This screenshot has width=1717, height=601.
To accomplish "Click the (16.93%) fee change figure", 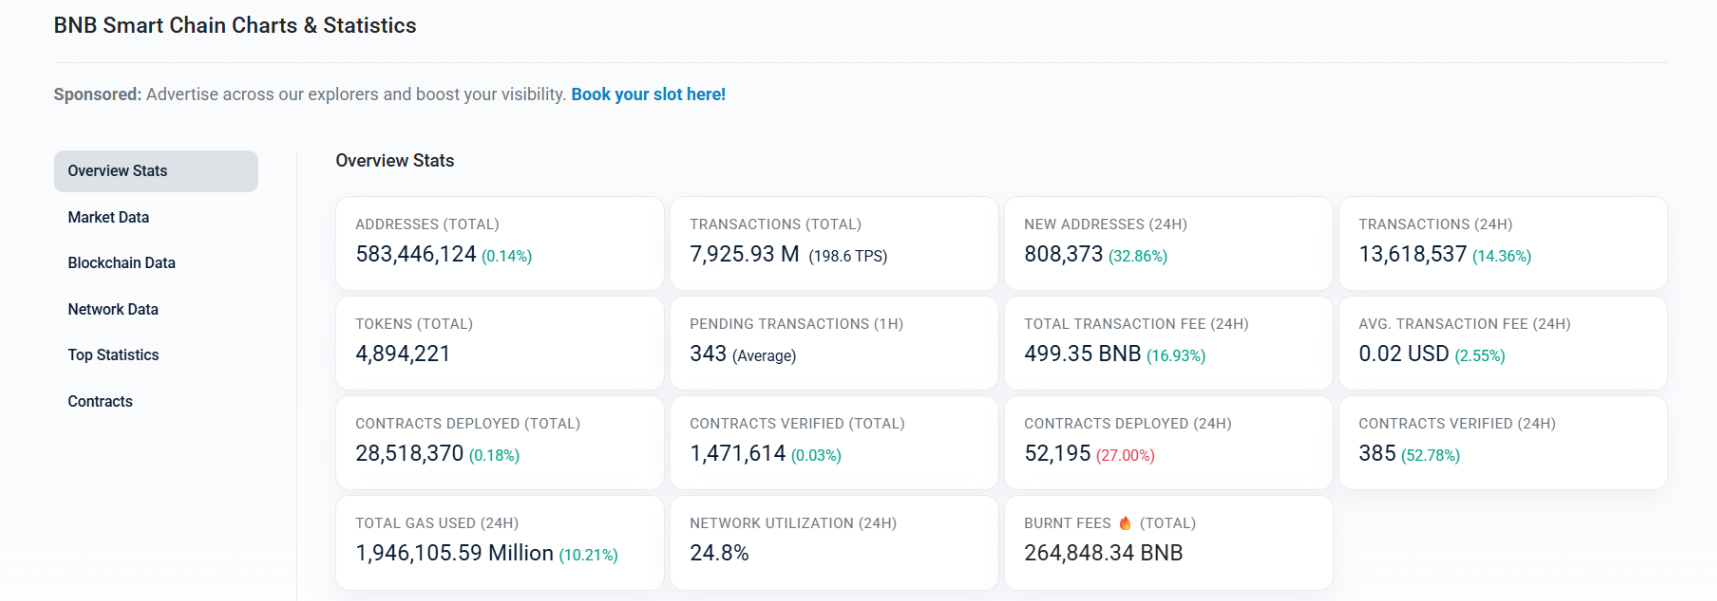I will click(x=1176, y=355).
